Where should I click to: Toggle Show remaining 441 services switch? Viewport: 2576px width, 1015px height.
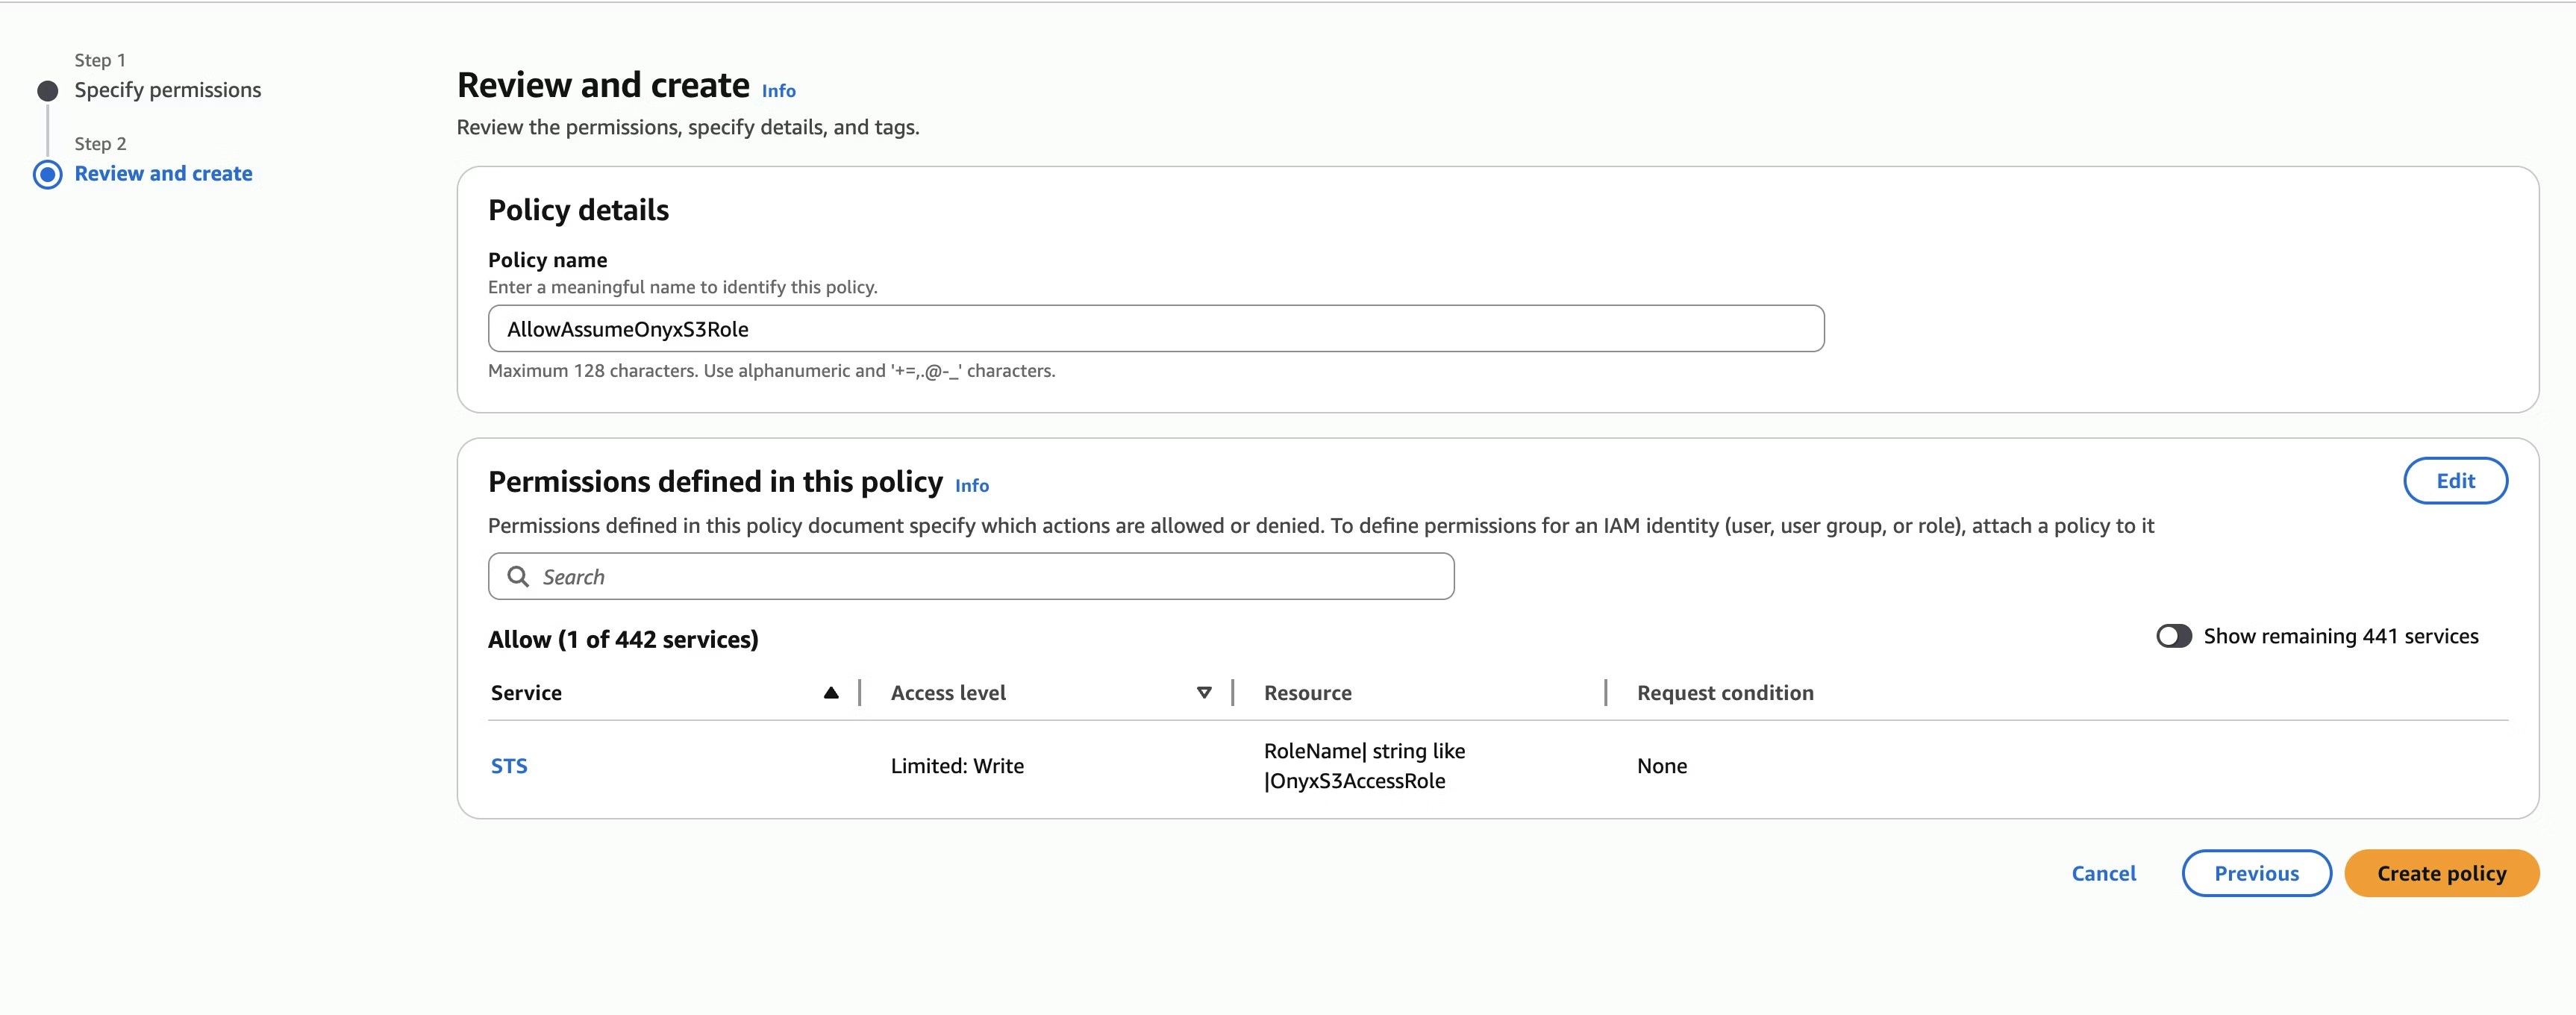click(x=2173, y=636)
